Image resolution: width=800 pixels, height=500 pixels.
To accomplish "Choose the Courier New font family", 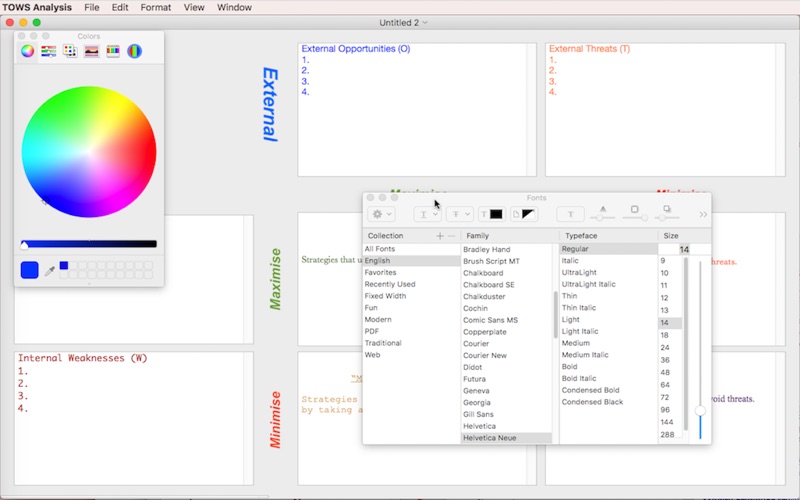I will pyautogui.click(x=507, y=355).
